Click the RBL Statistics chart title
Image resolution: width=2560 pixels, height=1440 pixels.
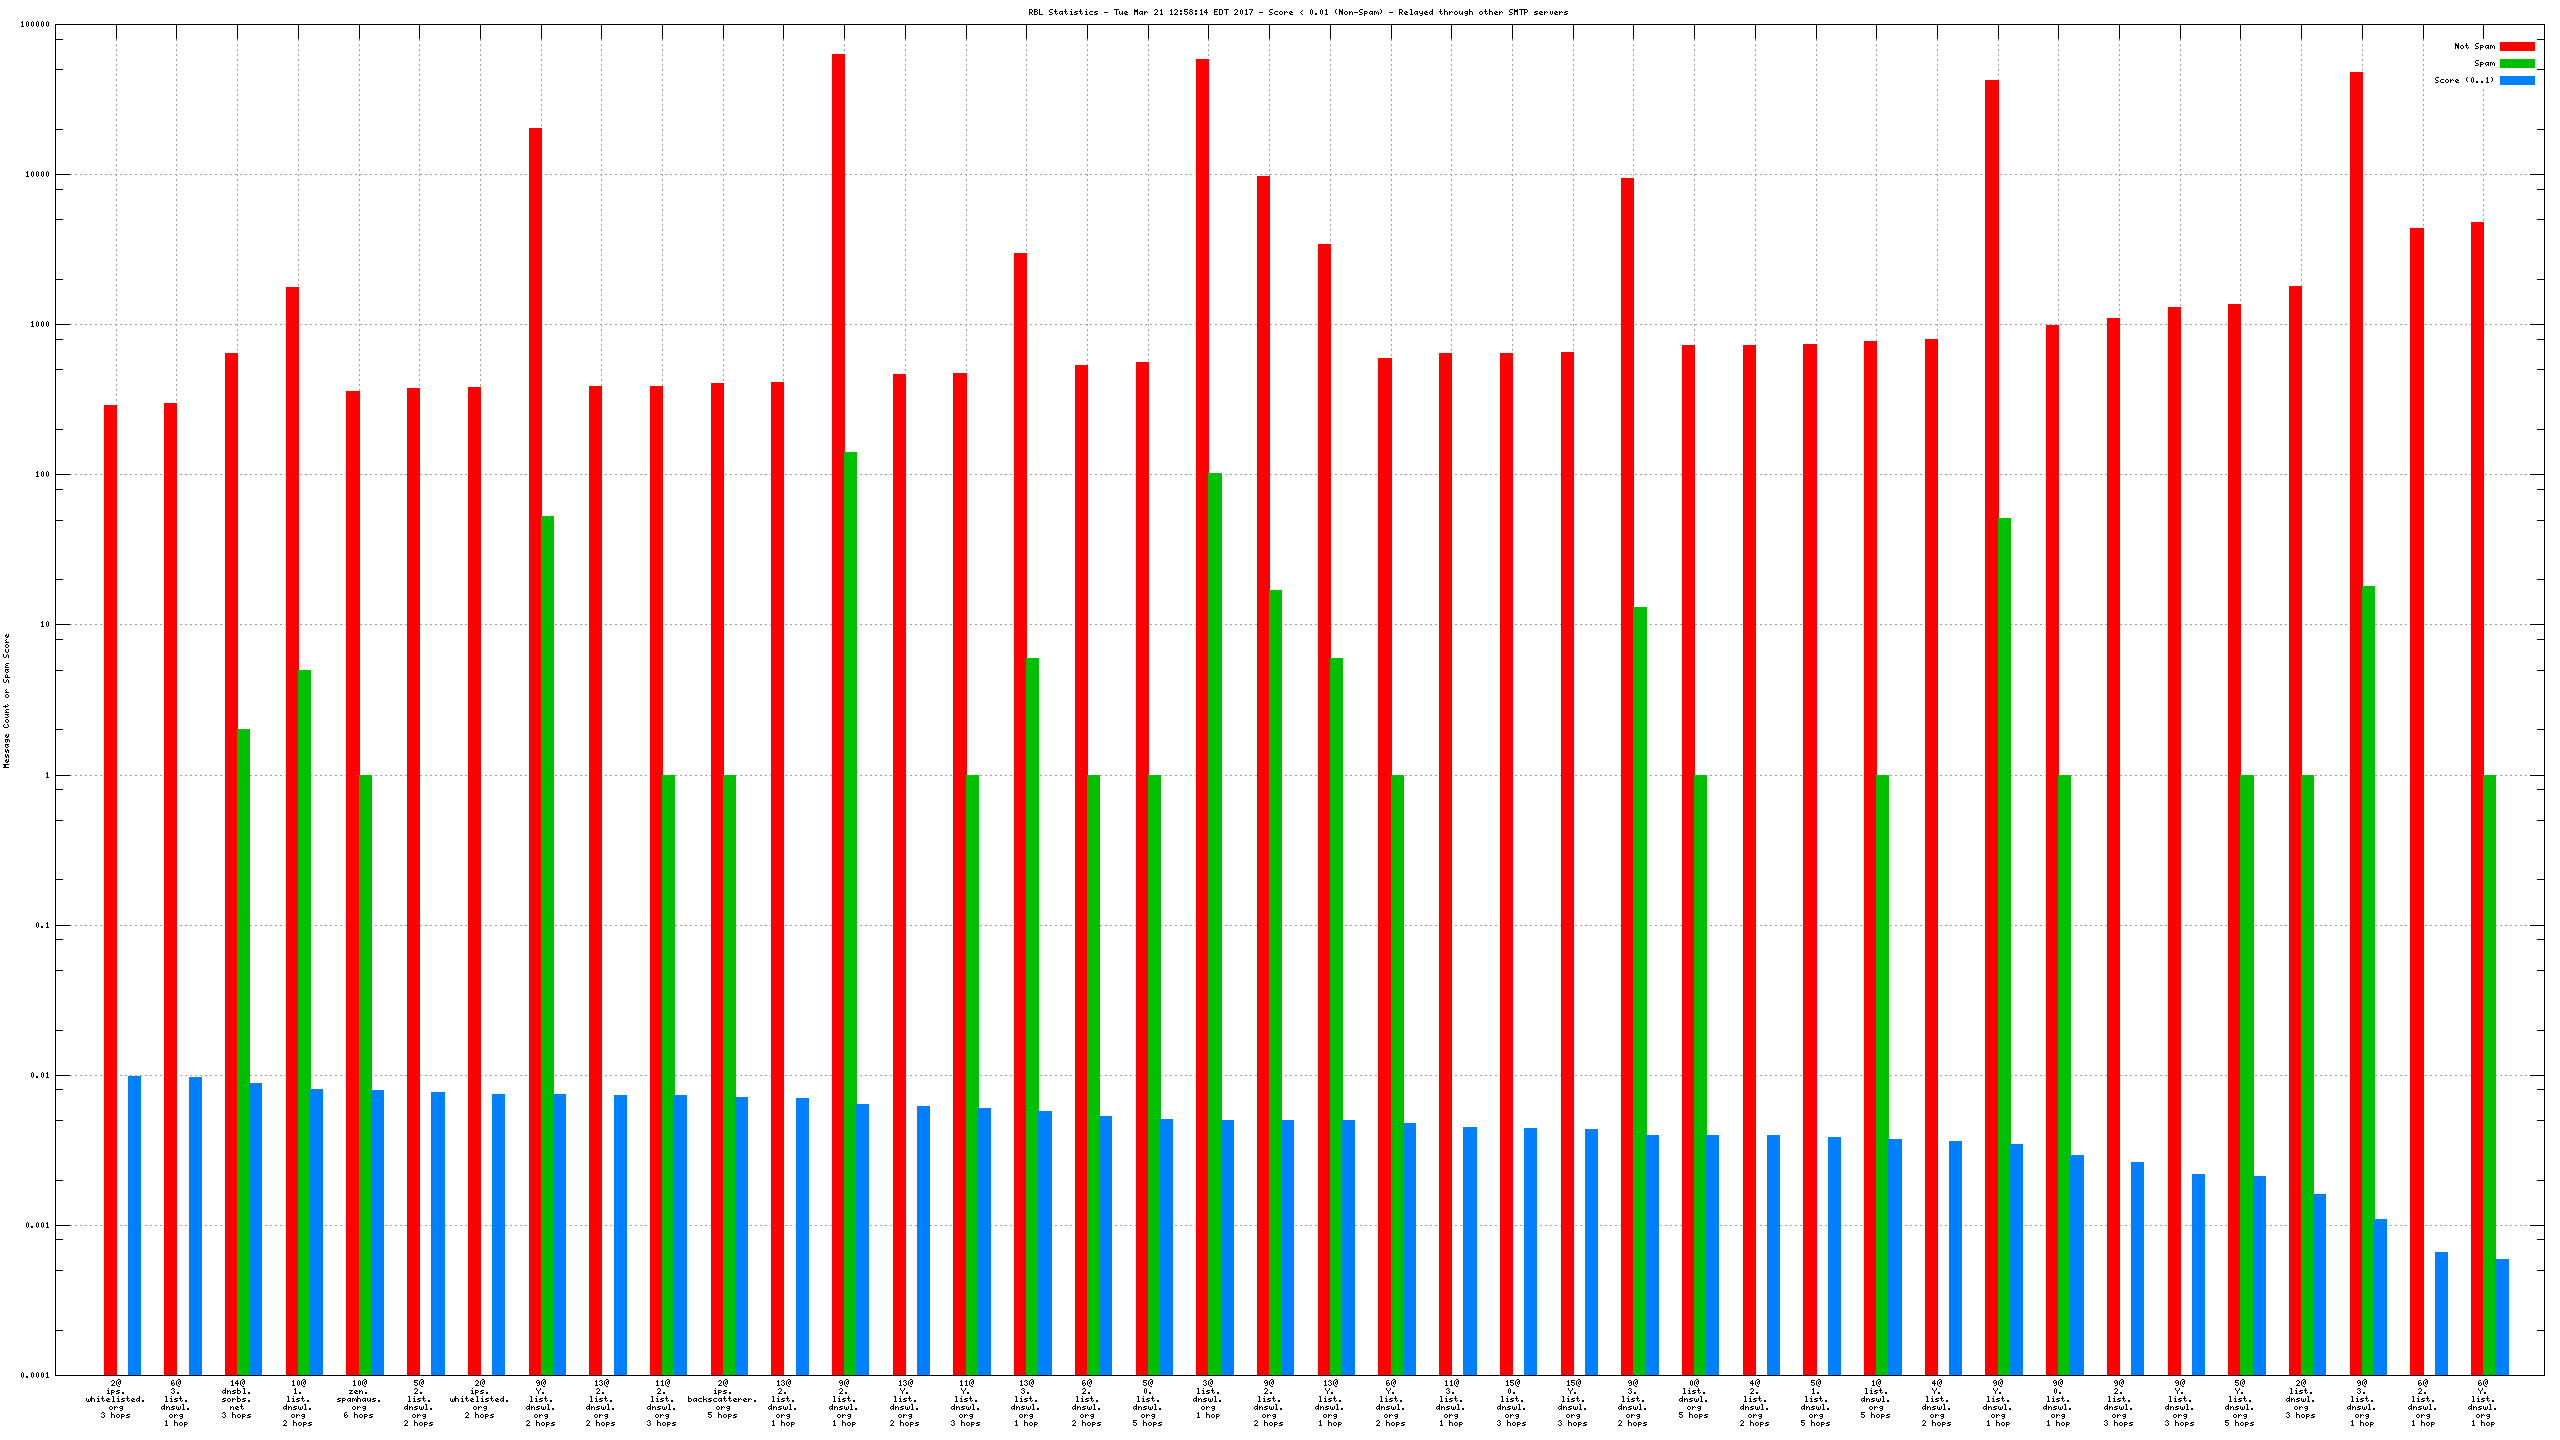click(1297, 12)
